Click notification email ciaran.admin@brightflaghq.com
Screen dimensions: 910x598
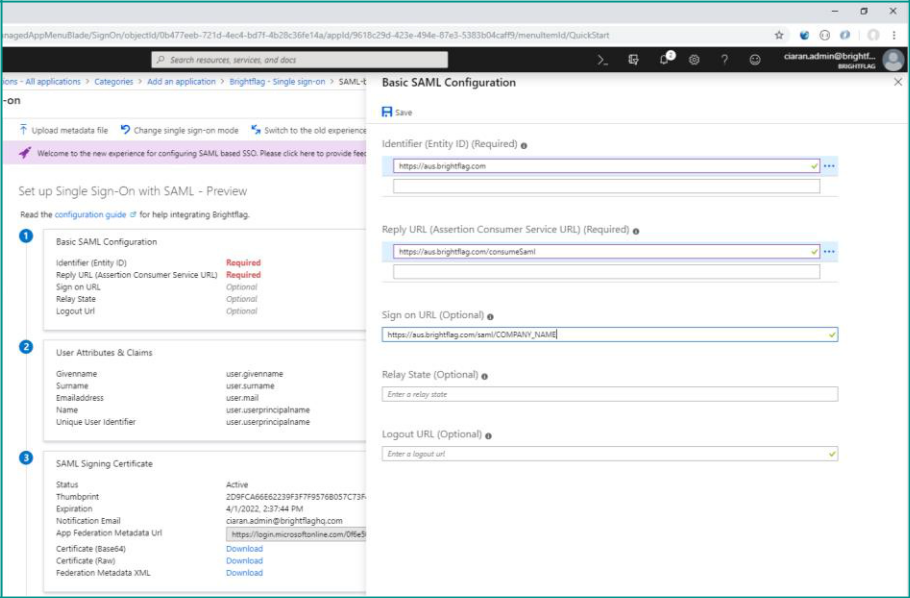coord(284,521)
